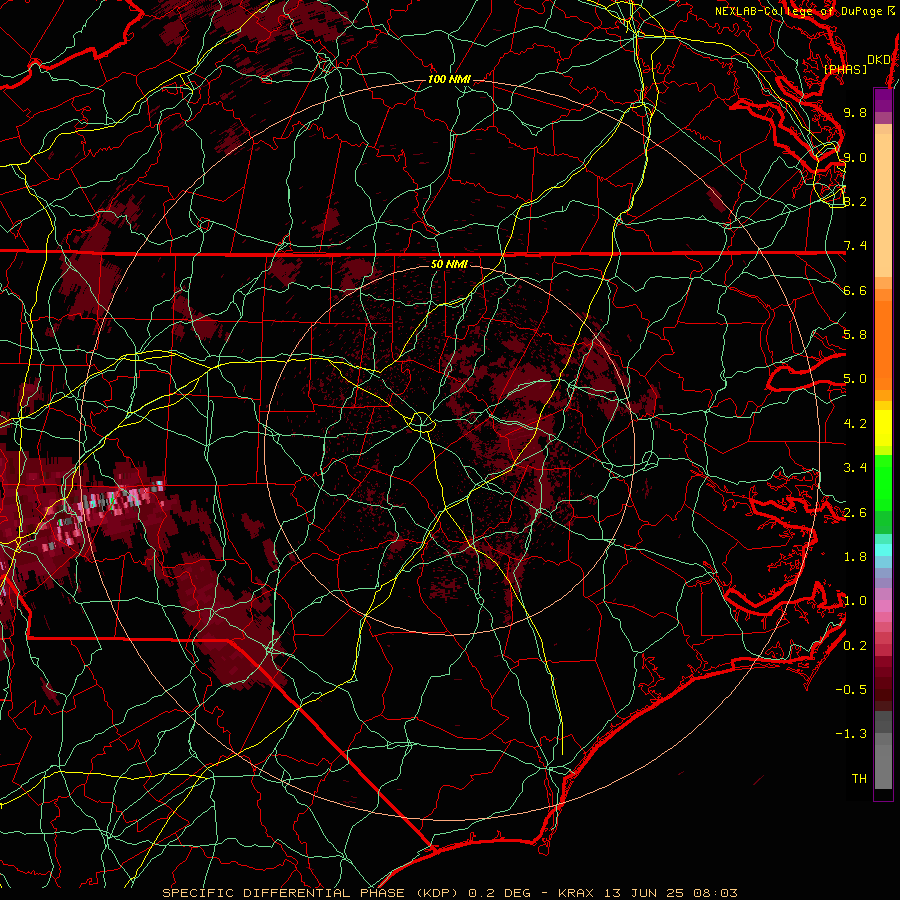Viewport: 900px width, 900px height.
Task: Click the 4.2 value on the color scale
Action: click(x=855, y=424)
